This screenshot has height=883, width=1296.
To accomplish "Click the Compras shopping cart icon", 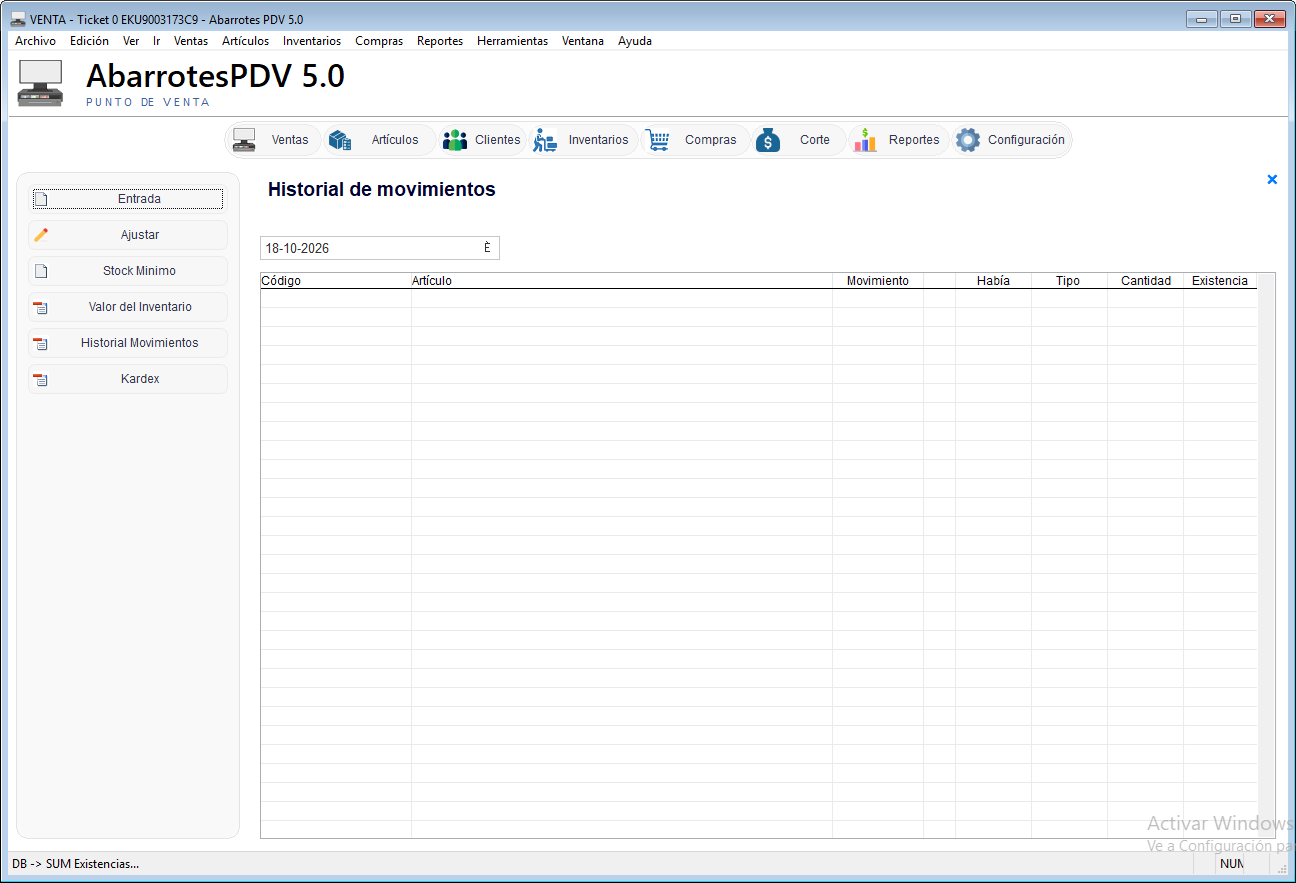I will click(657, 140).
